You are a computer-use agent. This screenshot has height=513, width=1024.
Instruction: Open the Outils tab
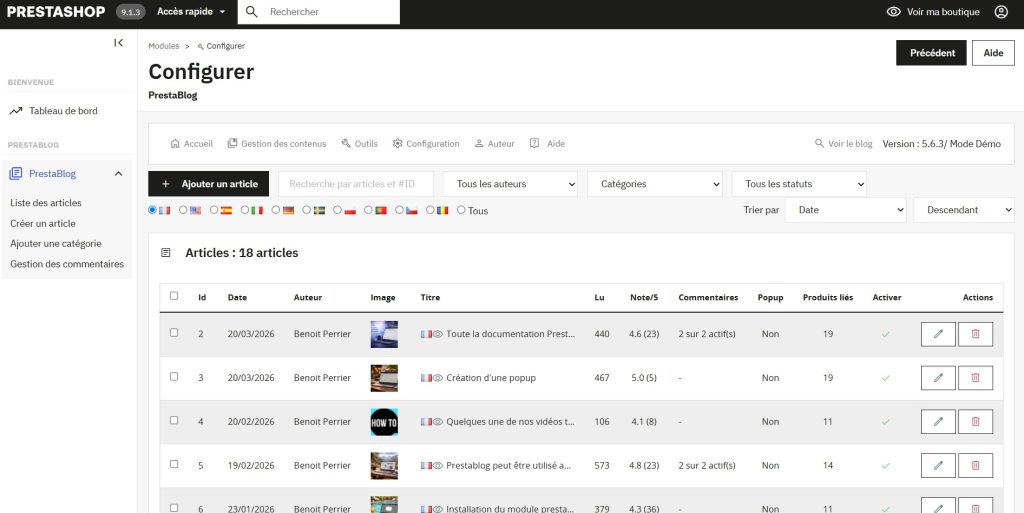coord(359,144)
